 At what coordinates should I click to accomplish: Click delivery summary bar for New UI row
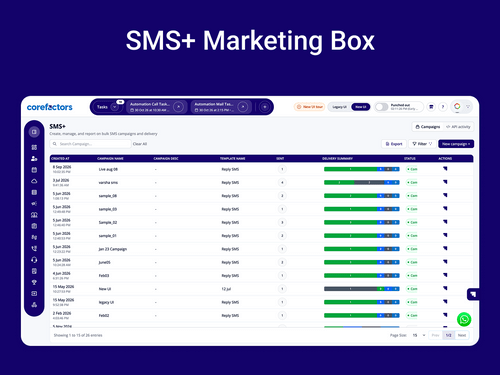(x=362, y=289)
